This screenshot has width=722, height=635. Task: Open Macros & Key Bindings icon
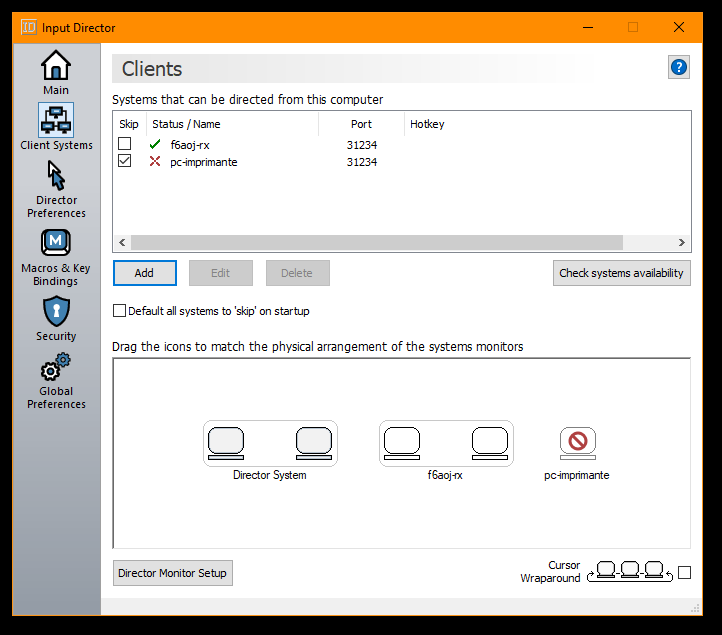[x=56, y=242]
